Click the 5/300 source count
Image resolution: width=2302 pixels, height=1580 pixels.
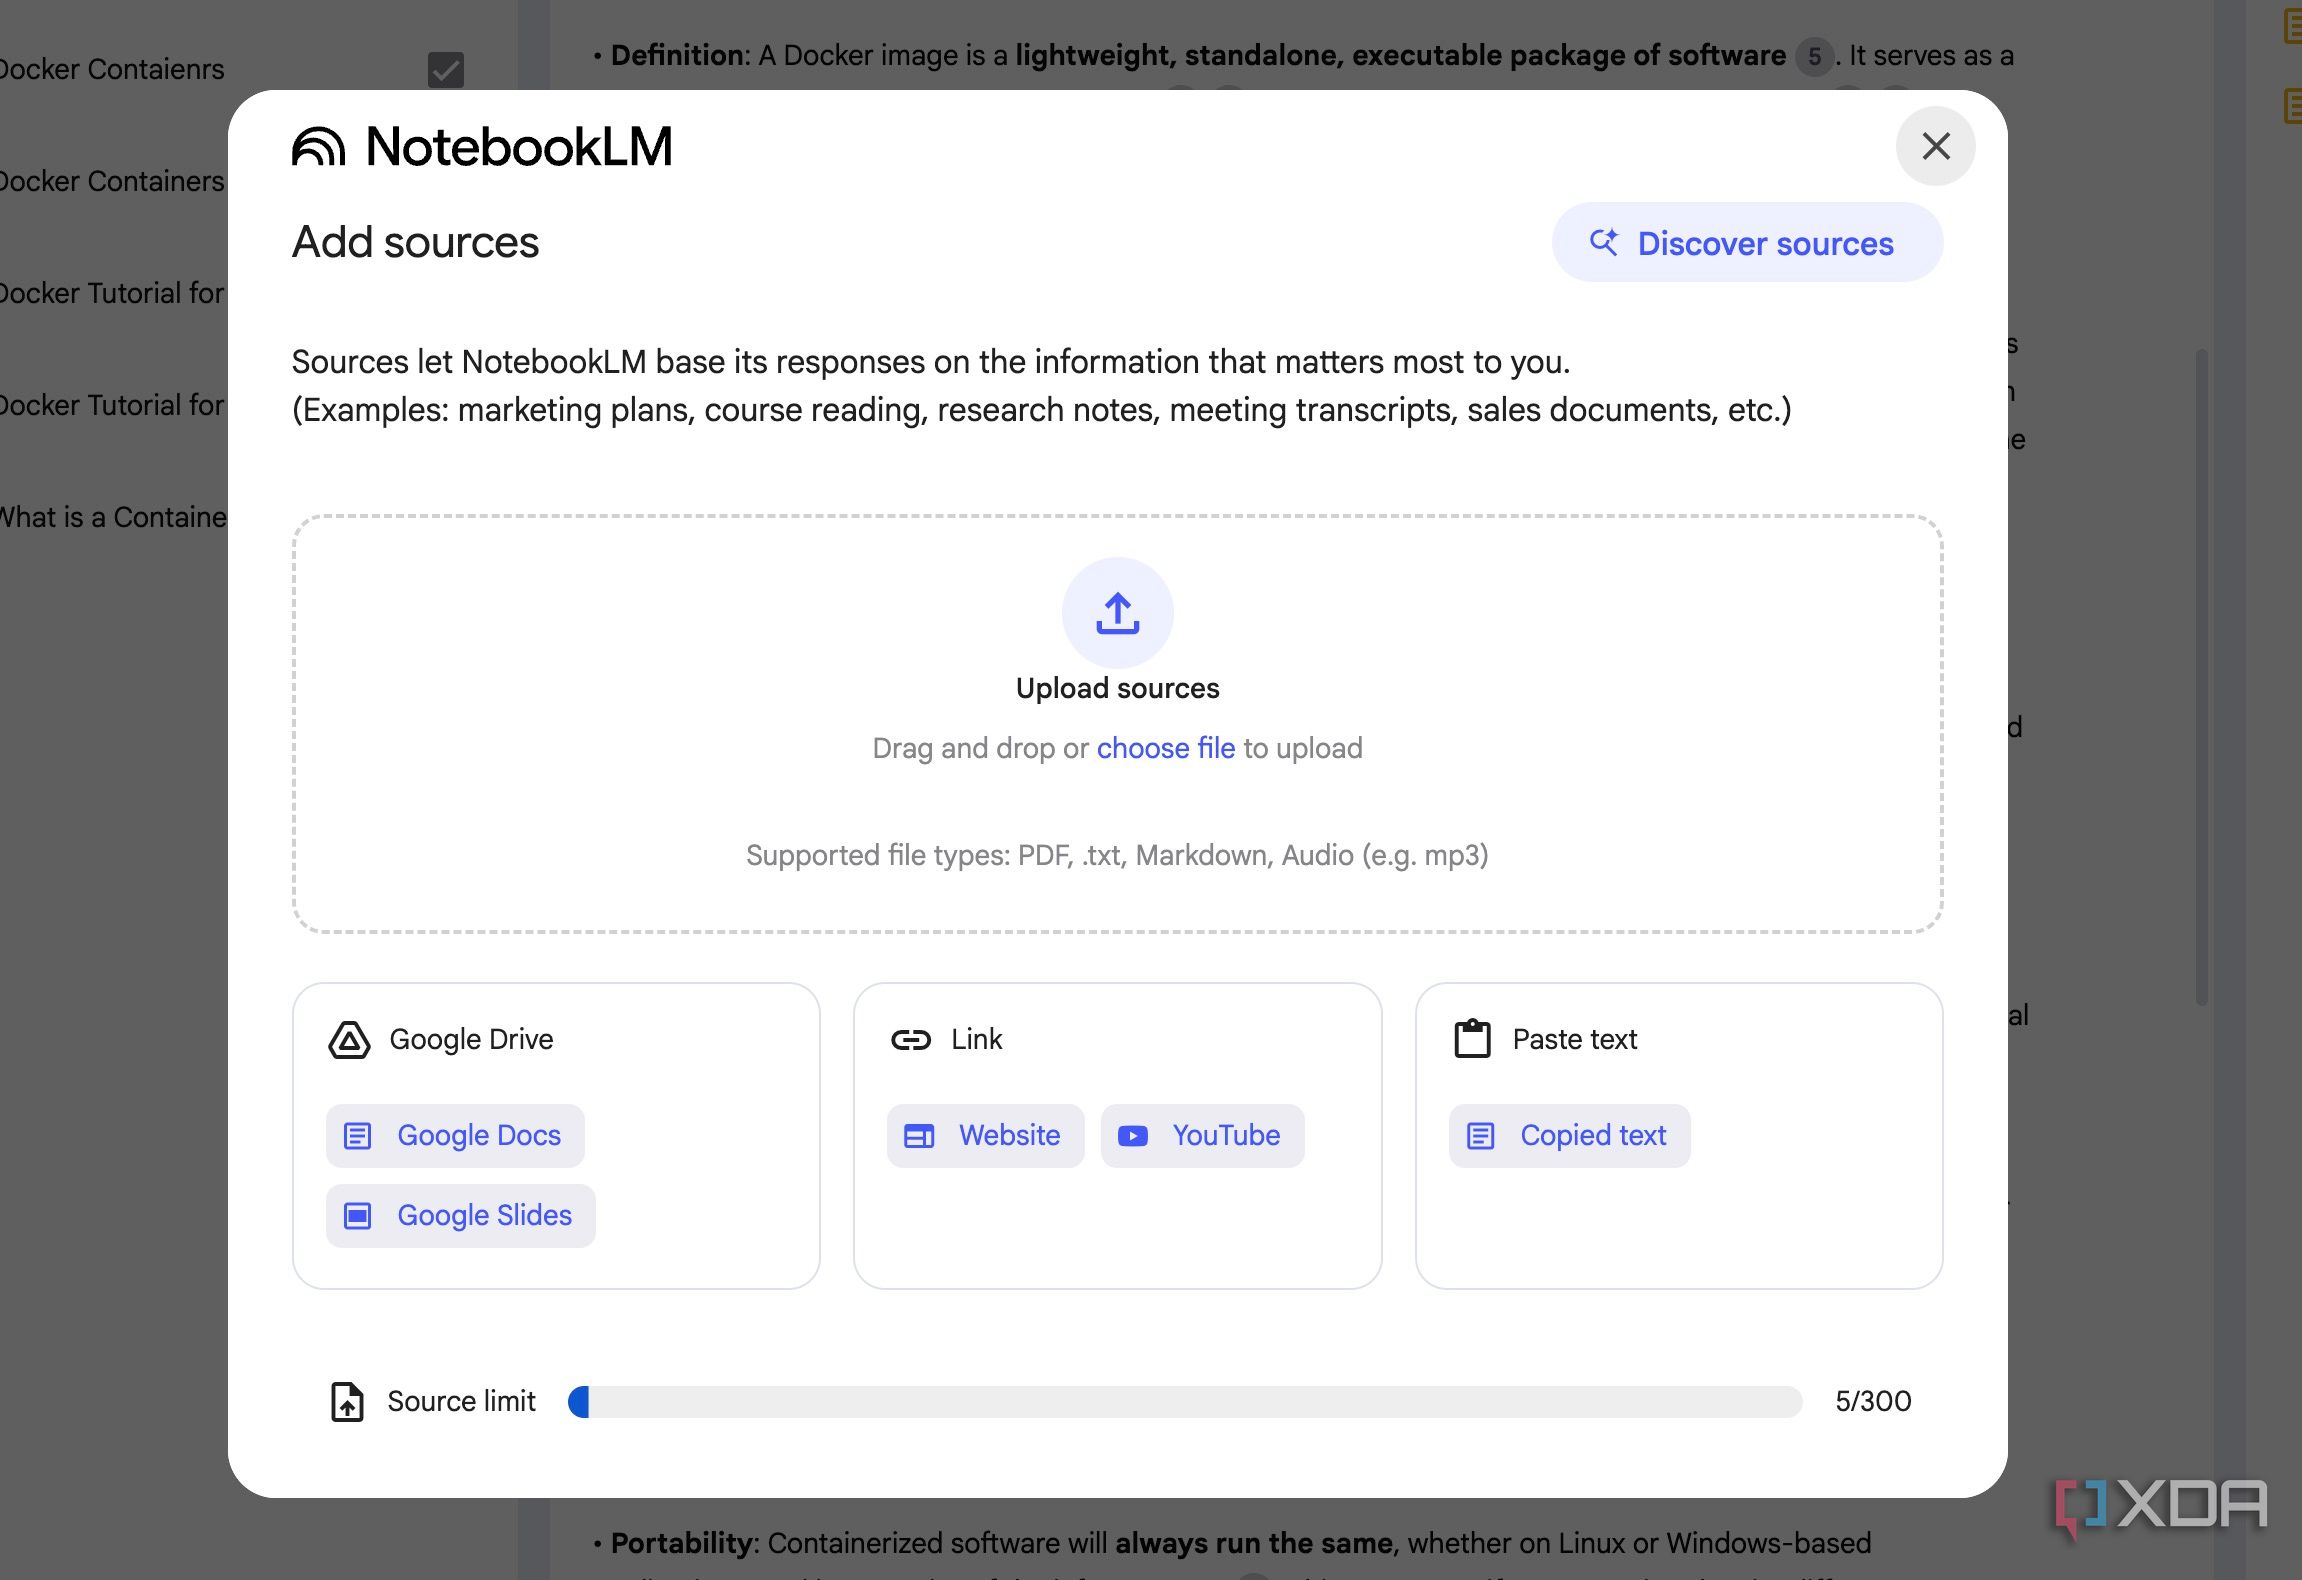pos(1873,1401)
